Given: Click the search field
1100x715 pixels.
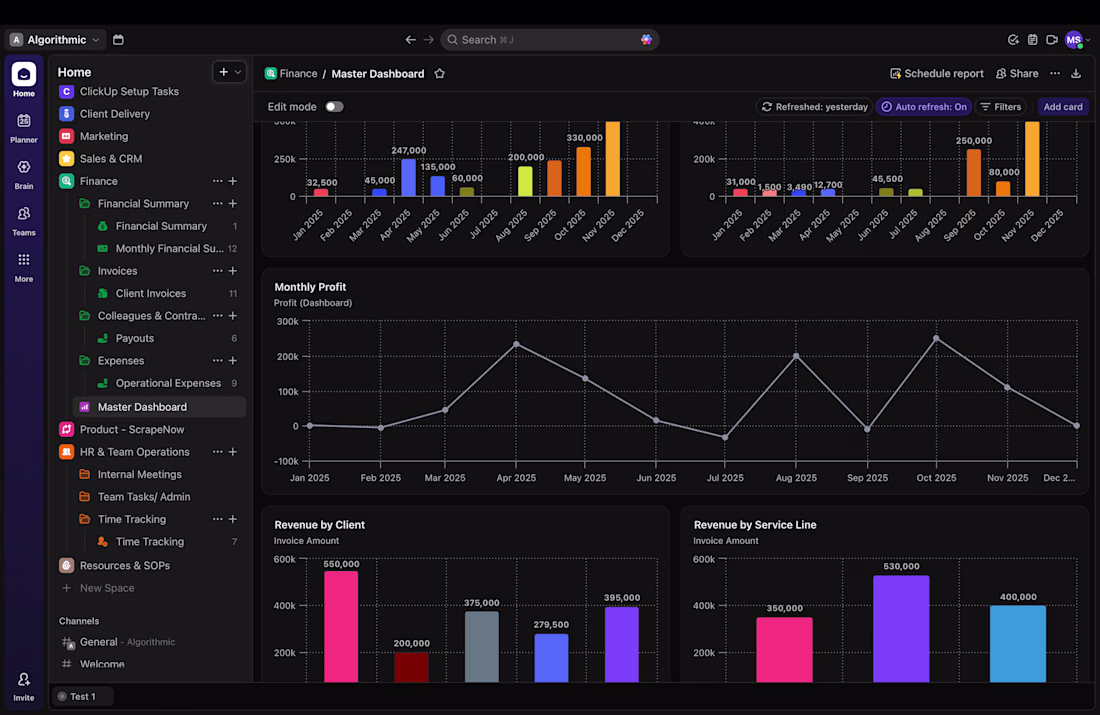Looking at the screenshot, I should [549, 40].
